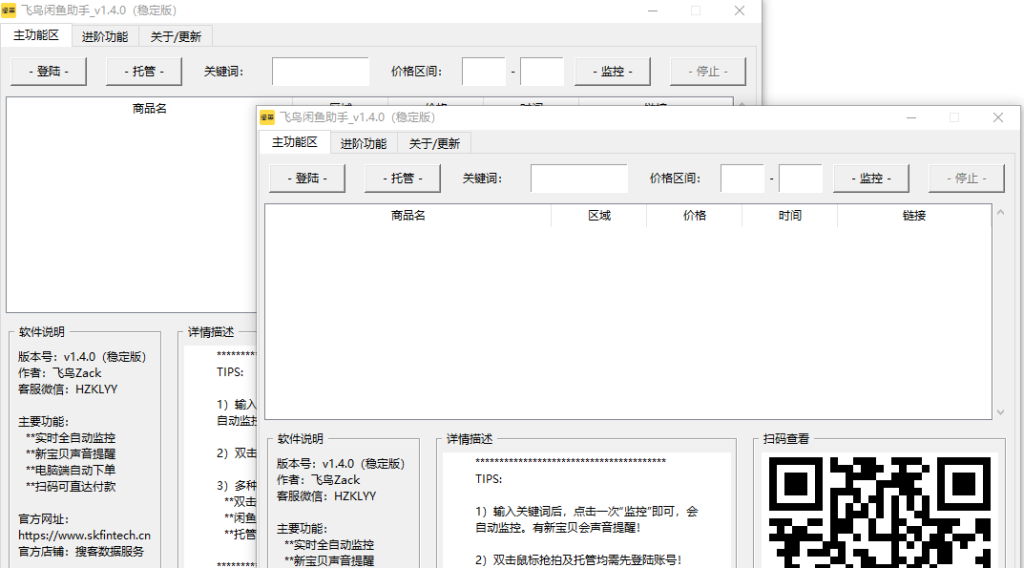Close the front 飞鸟闲鱼助手 window
This screenshot has width=1024, height=568.
click(998, 118)
